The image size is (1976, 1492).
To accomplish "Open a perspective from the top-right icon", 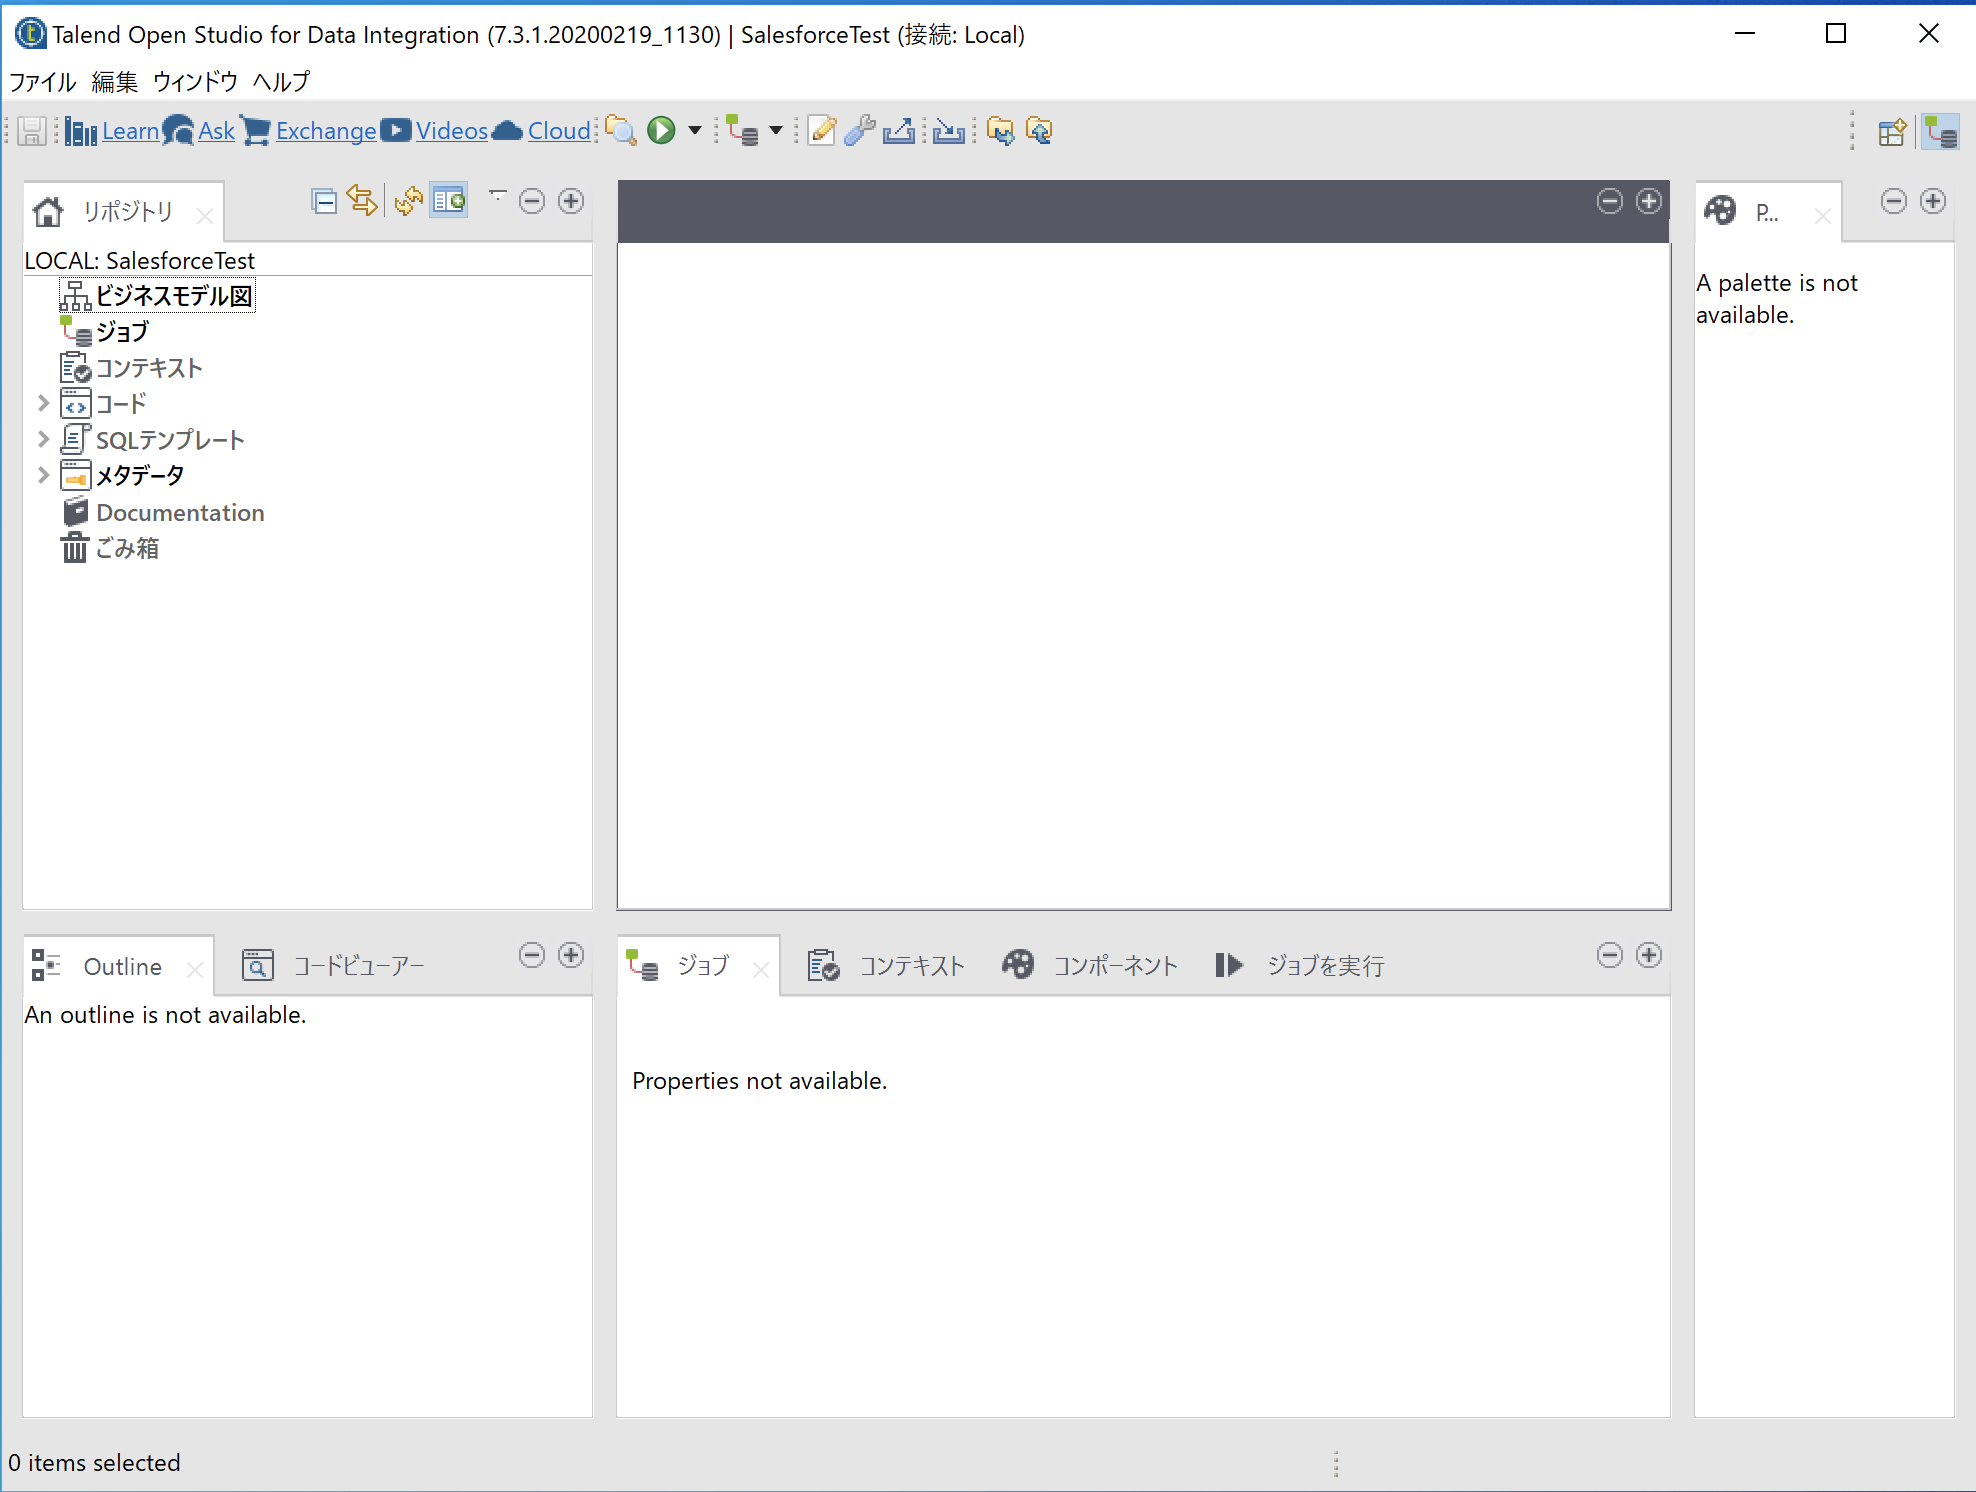I will tap(1891, 131).
